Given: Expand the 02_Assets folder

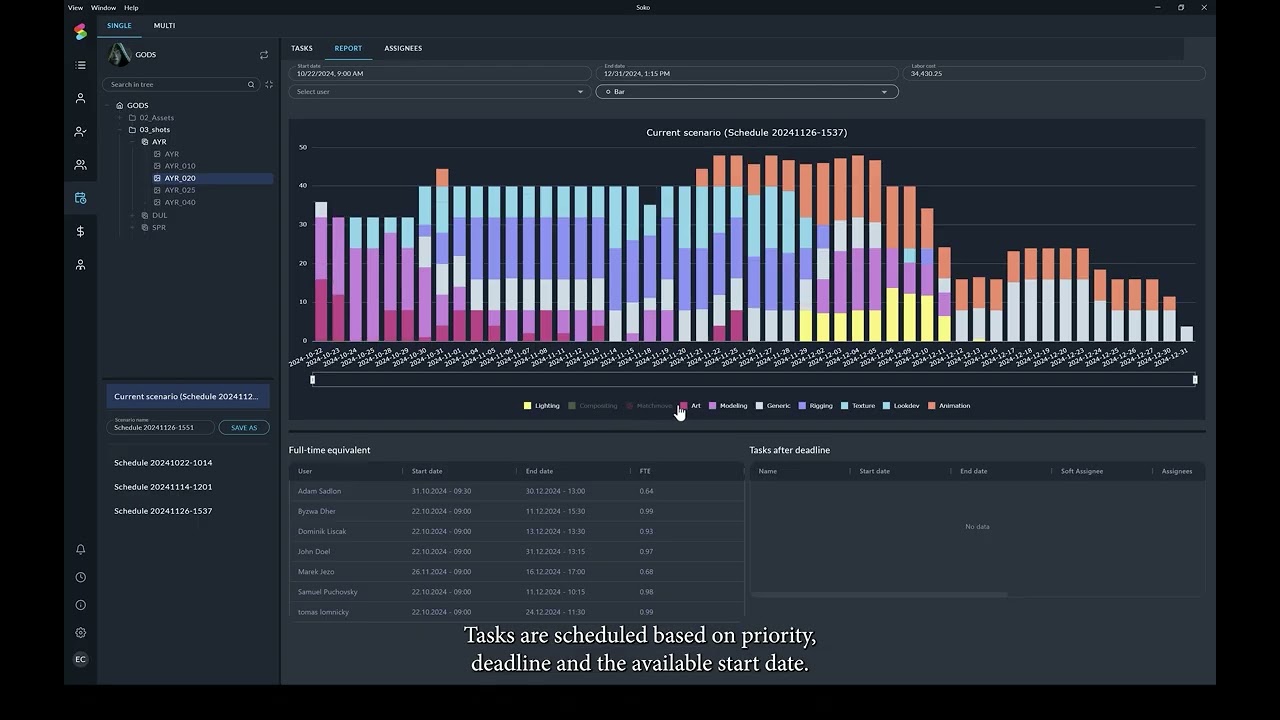Looking at the screenshot, I should click(120, 117).
